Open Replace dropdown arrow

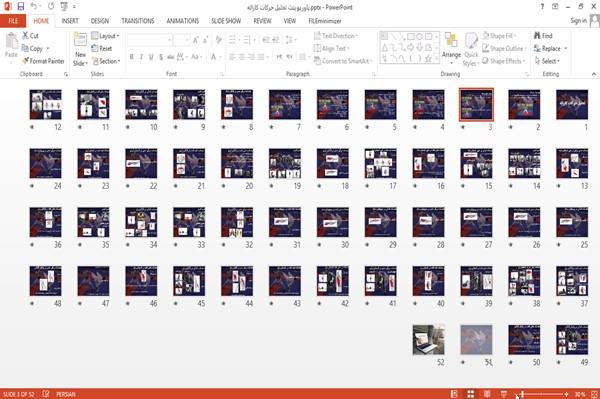(566, 48)
